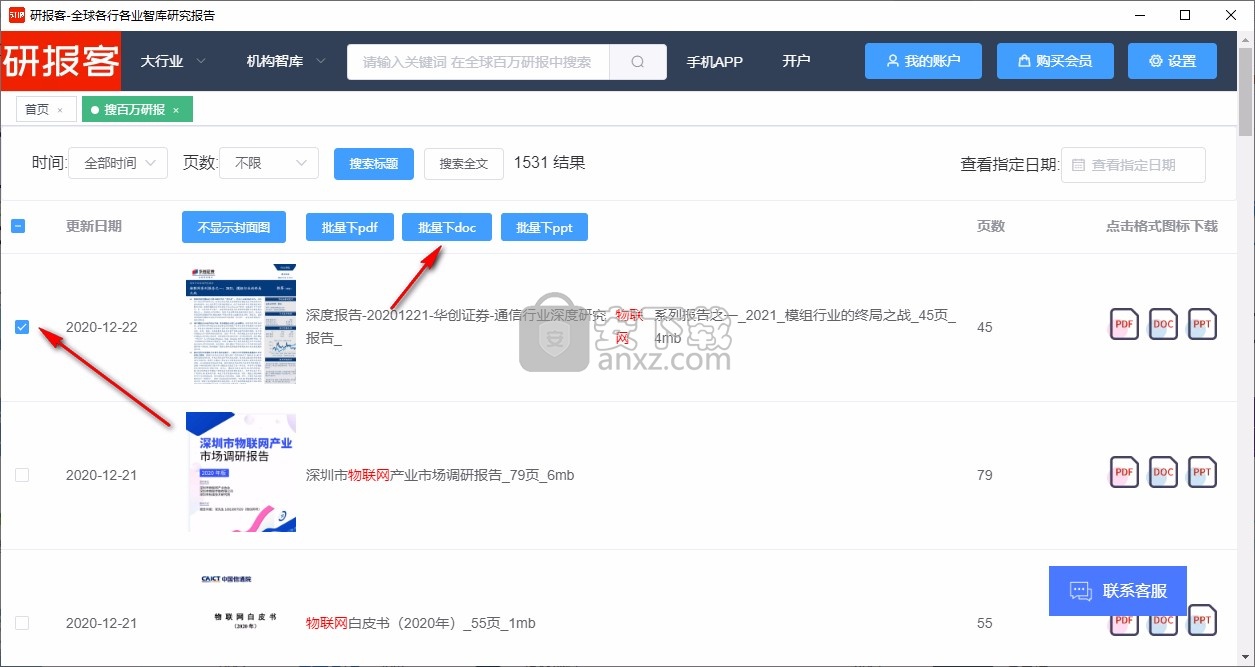Image resolution: width=1255 pixels, height=667 pixels.
Task: Check the 物联网白皮书 report checkbox
Action: 22,623
